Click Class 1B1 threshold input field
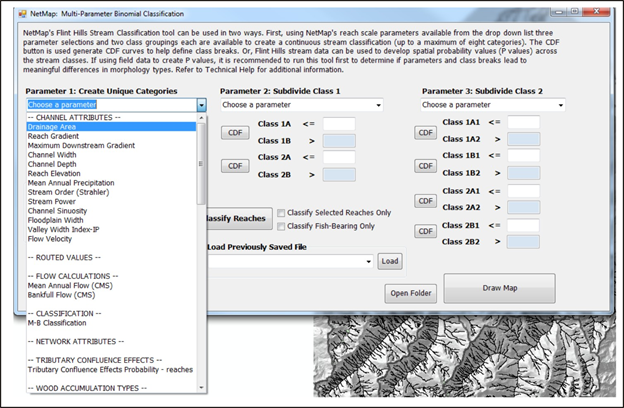Image resolution: width=624 pixels, height=408 pixels. point(524,156)
